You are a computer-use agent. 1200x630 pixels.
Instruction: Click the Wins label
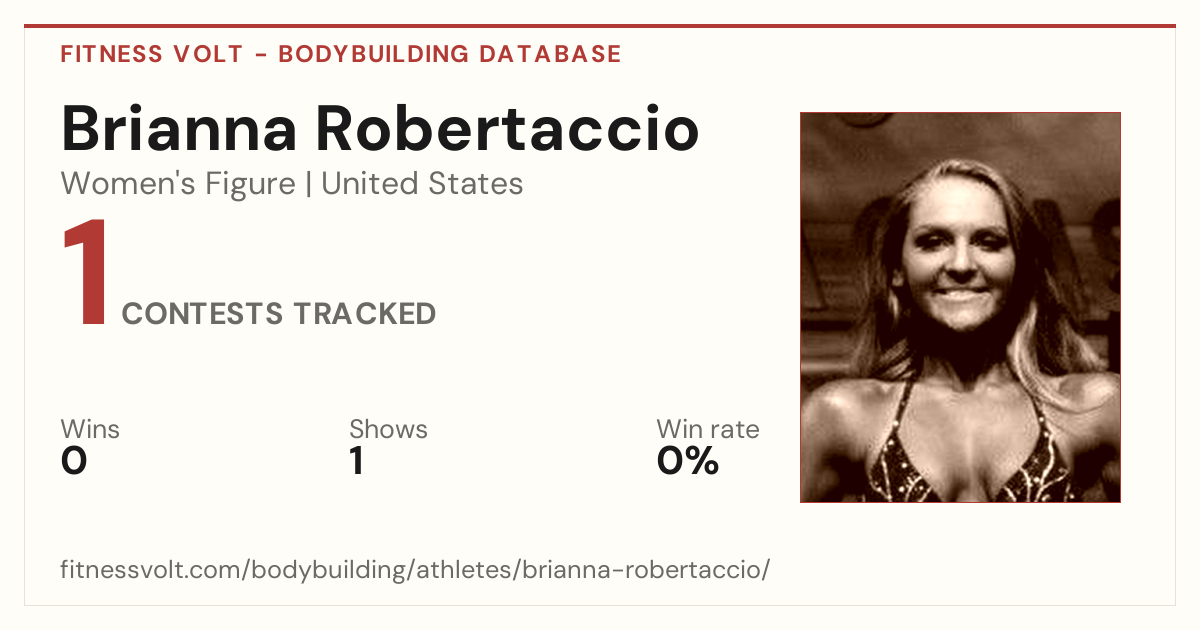tap(90, 429)
